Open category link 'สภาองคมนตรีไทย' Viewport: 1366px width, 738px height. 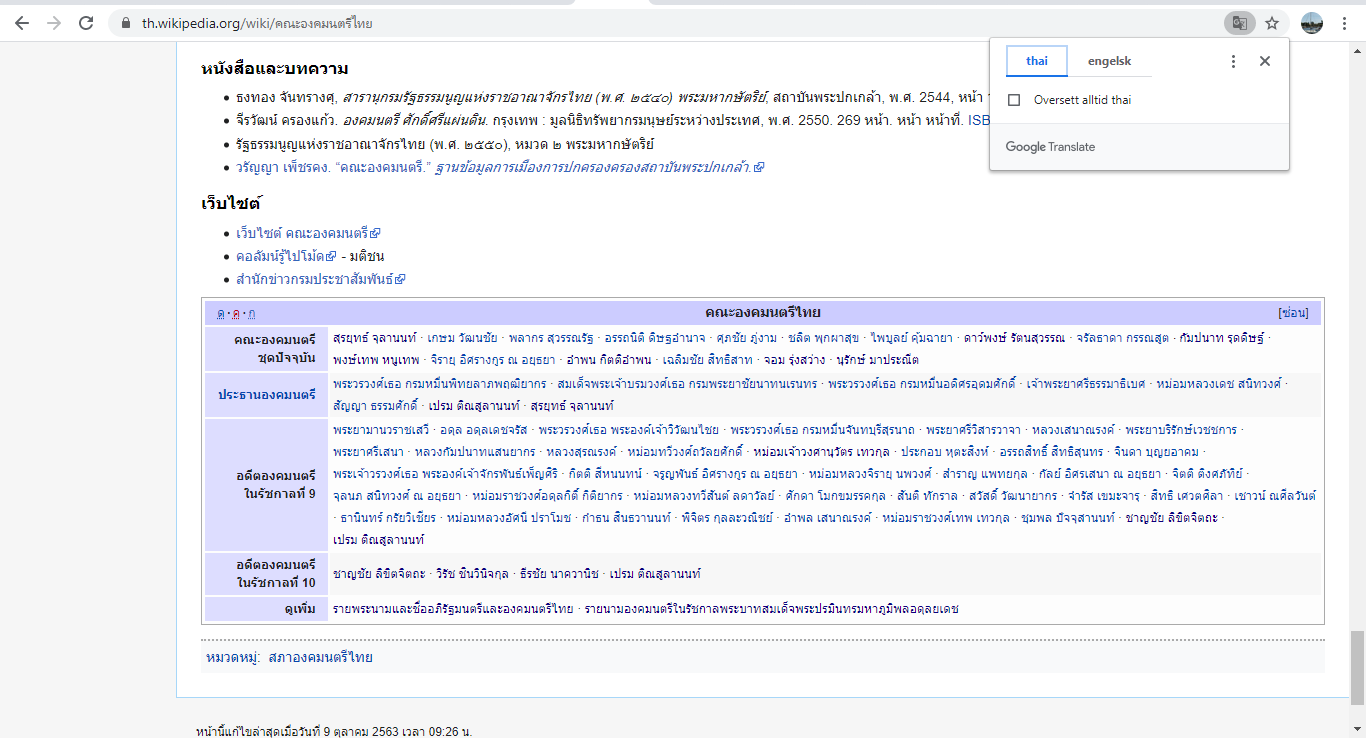(320, 657)
